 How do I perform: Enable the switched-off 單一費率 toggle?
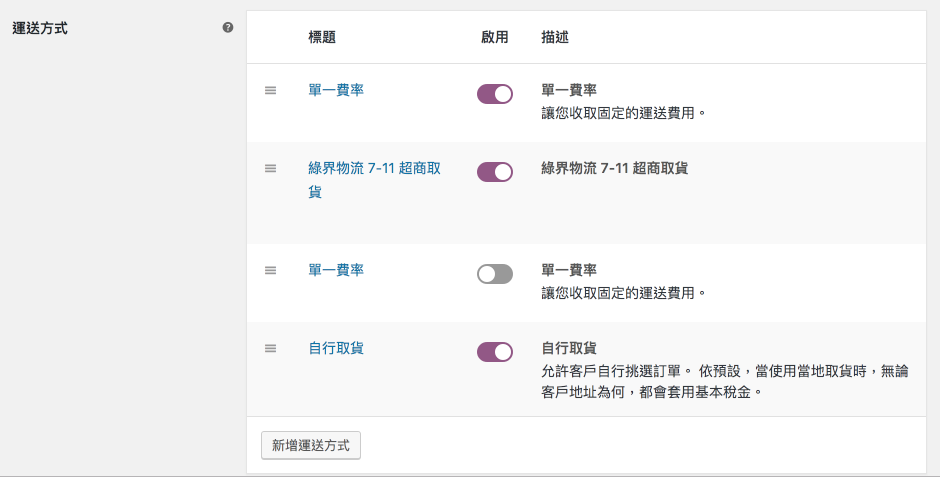[x=495, y=274]
